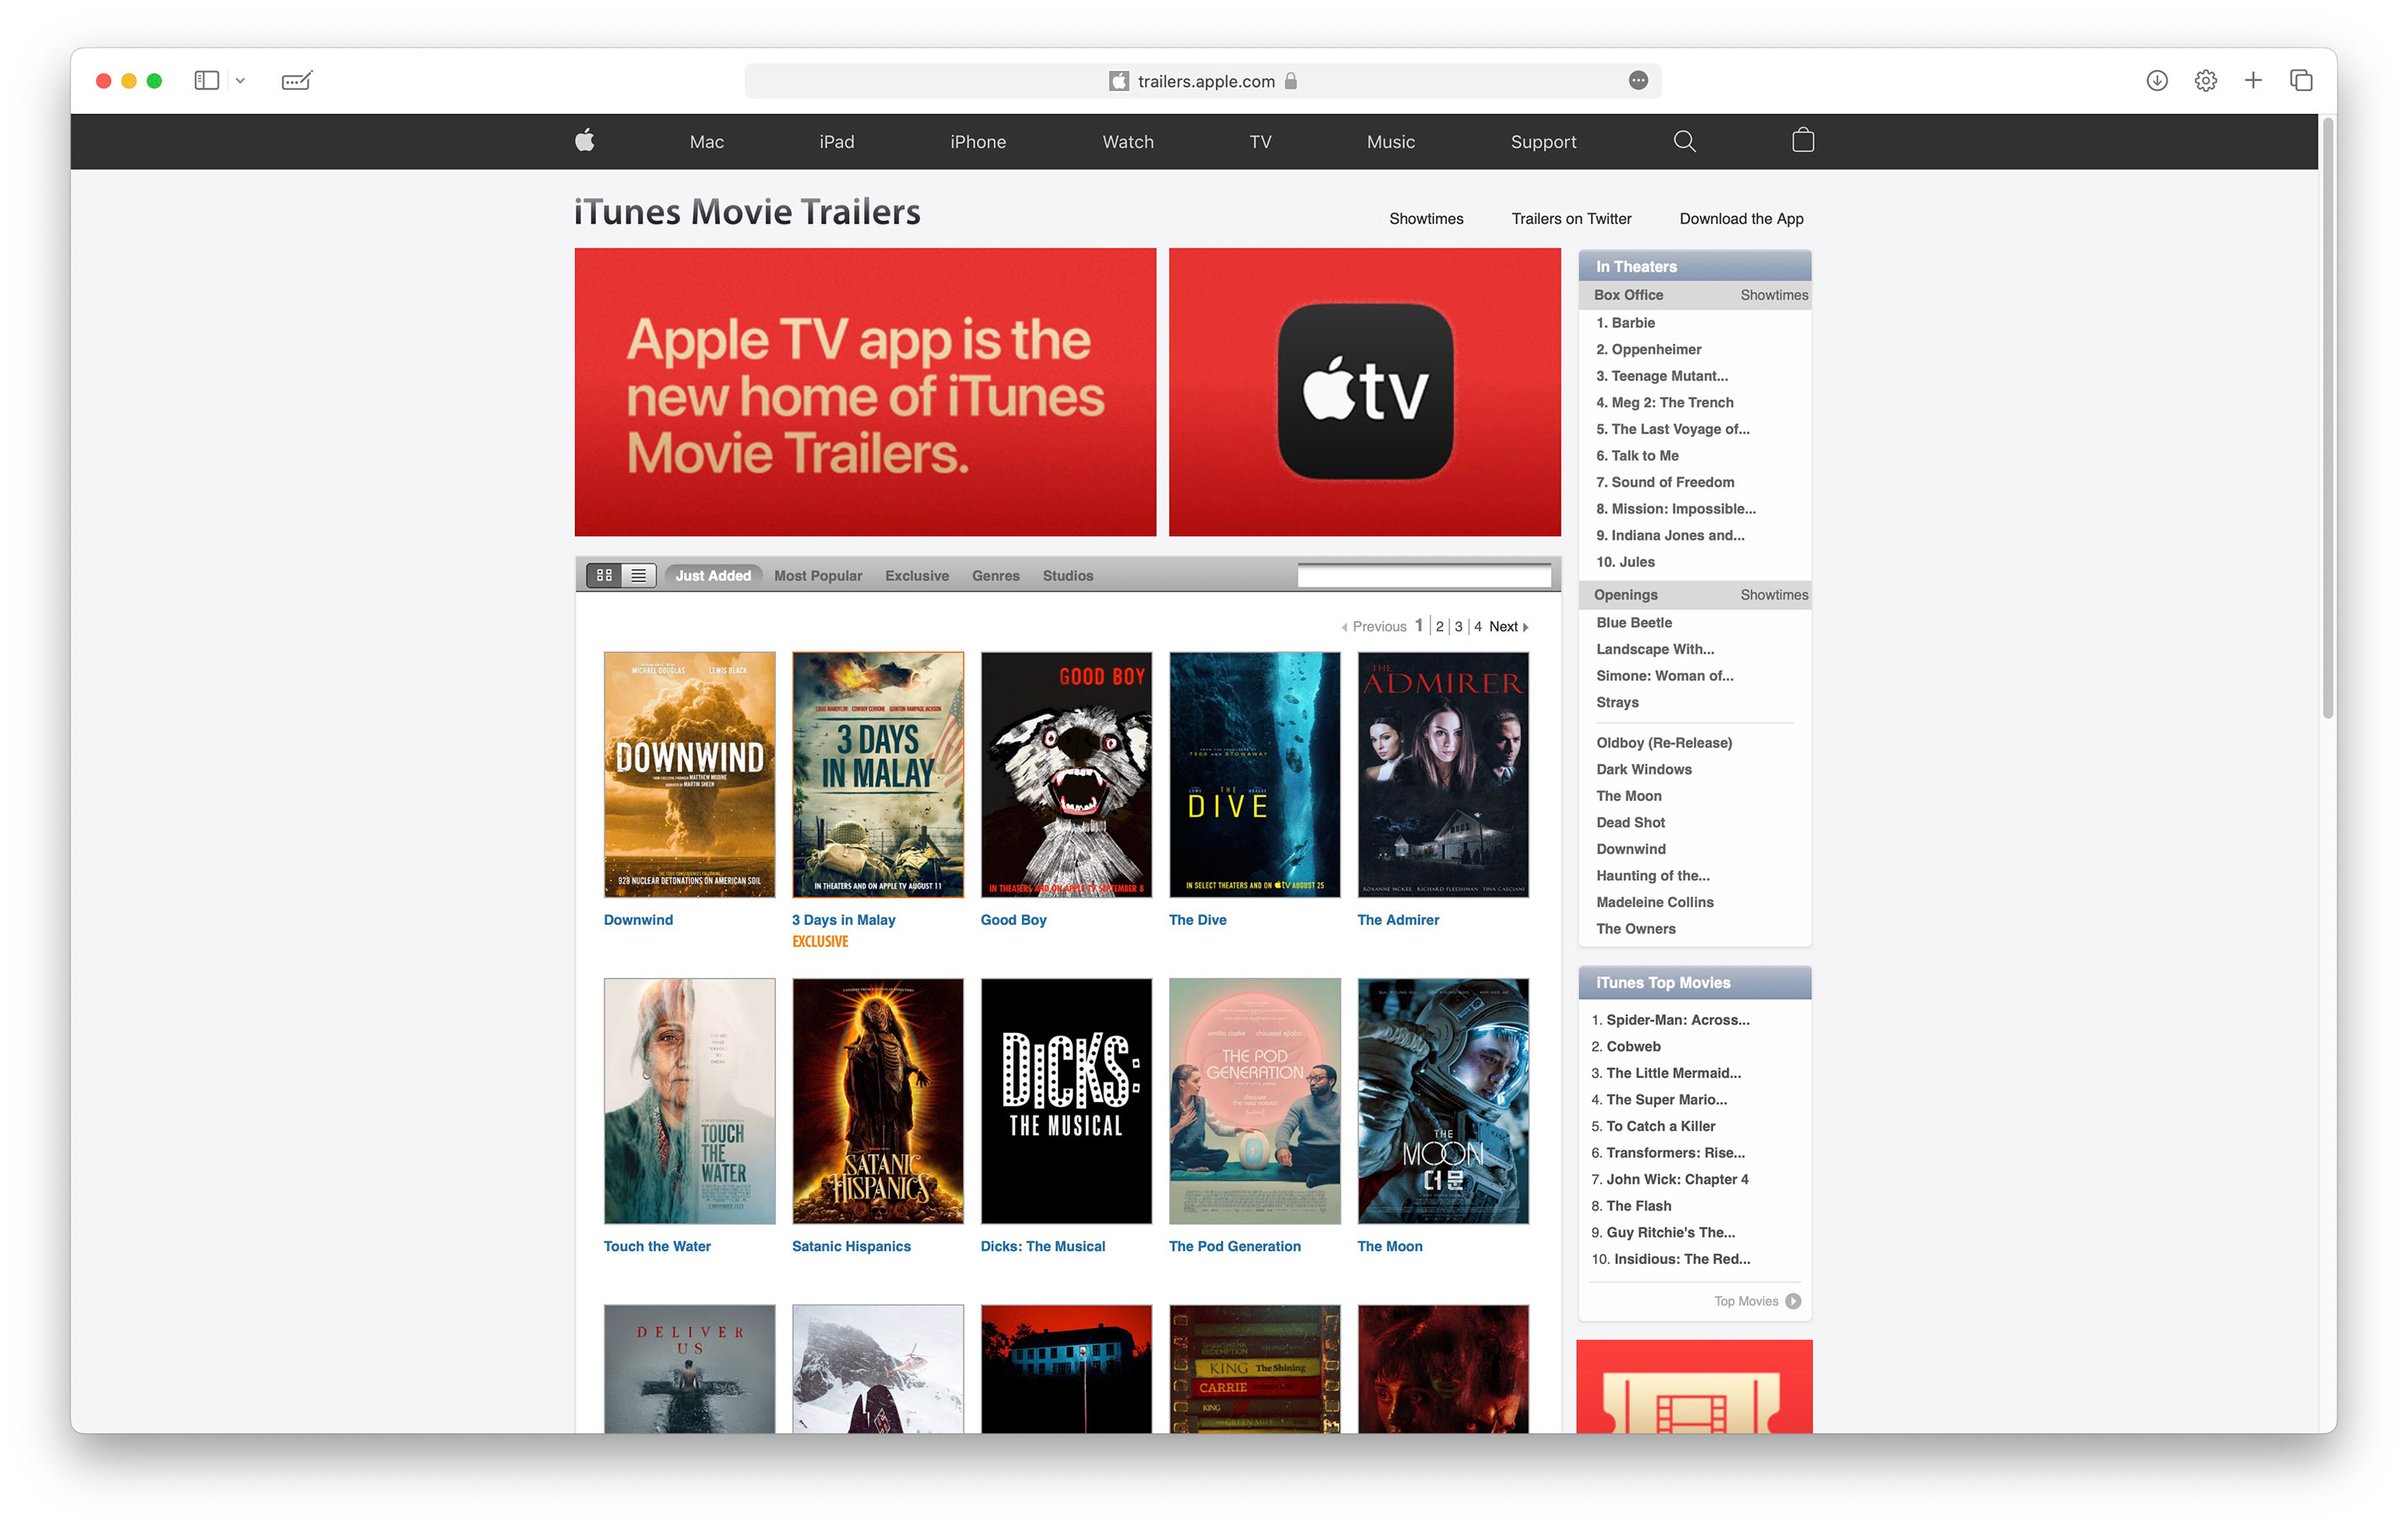
Task: Click the Top Movies arrow icon
Action: pyautogui.click(x=1792, y=1301)
